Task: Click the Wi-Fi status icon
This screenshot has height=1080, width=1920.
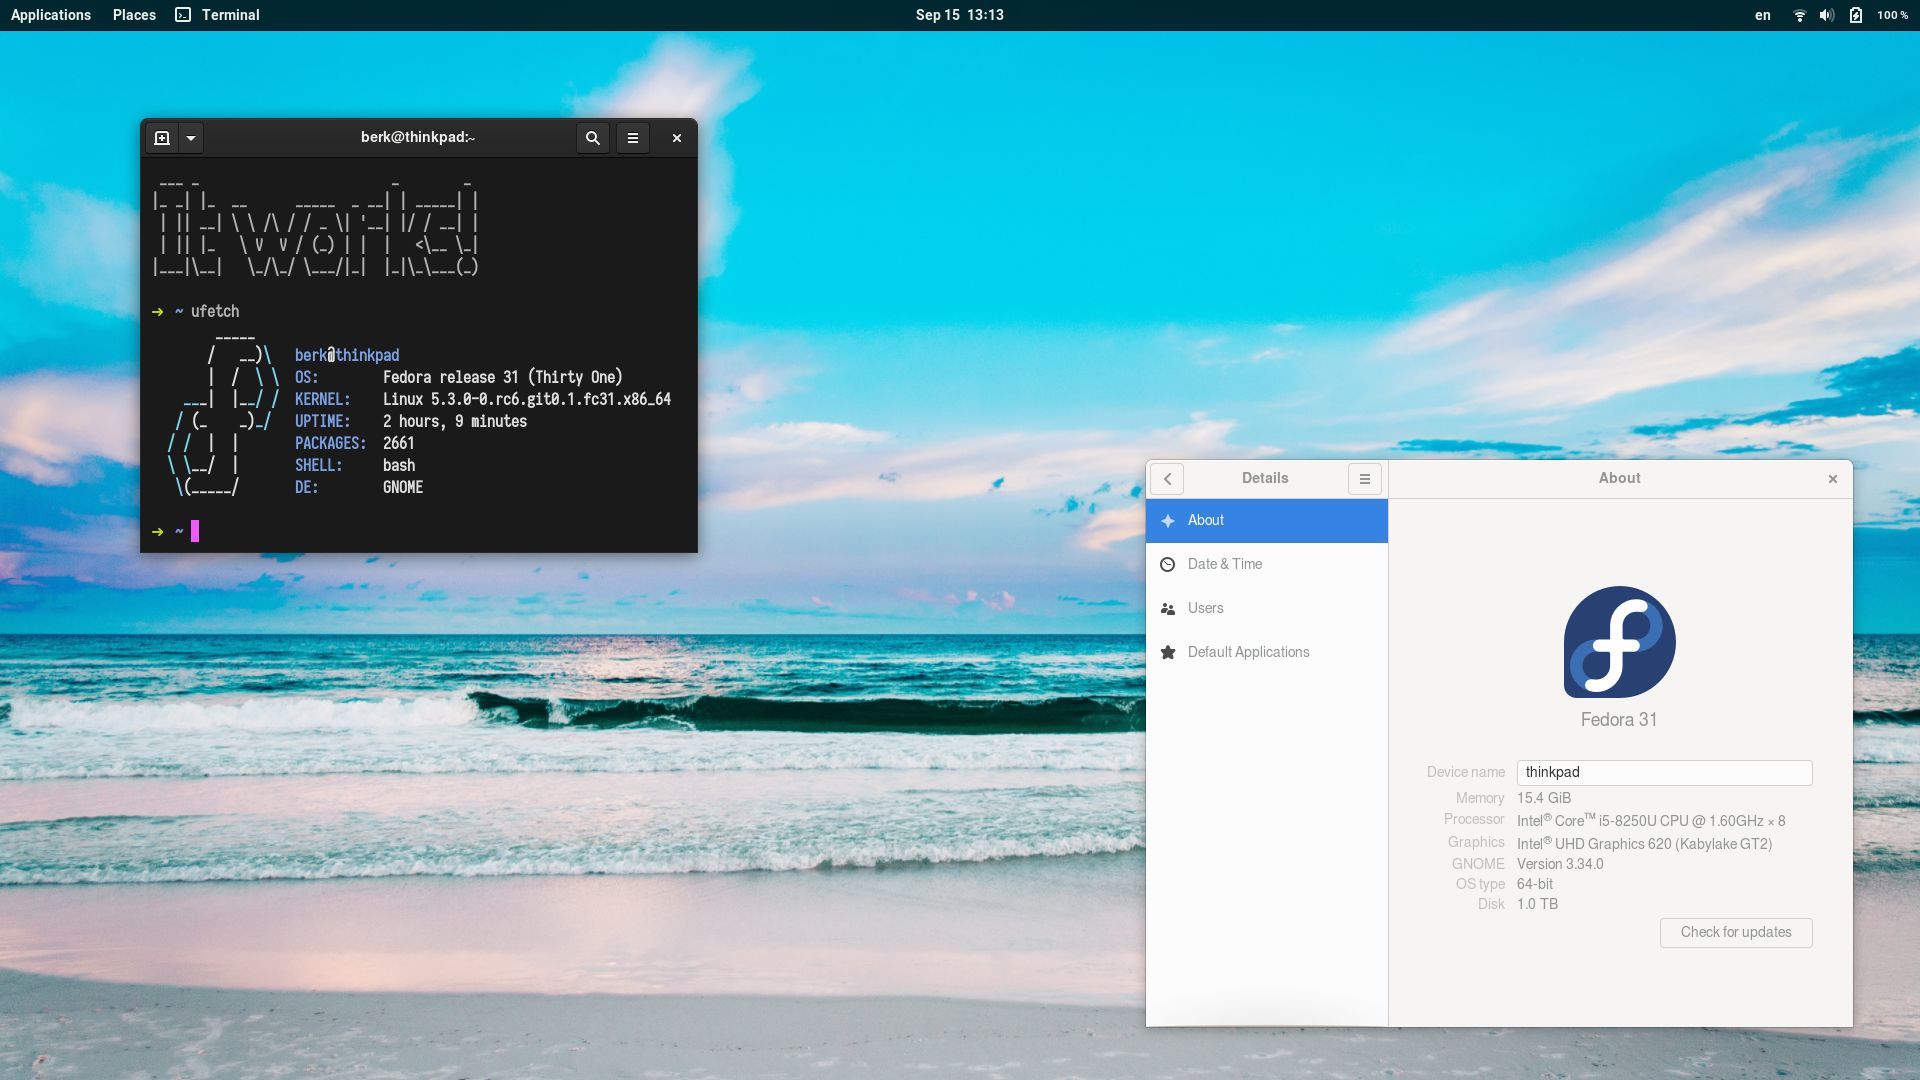Action: pos(1799,15)
